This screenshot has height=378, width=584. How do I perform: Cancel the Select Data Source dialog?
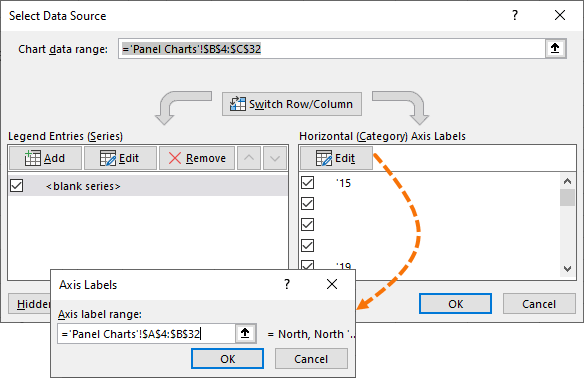click(x=539, y=304)
